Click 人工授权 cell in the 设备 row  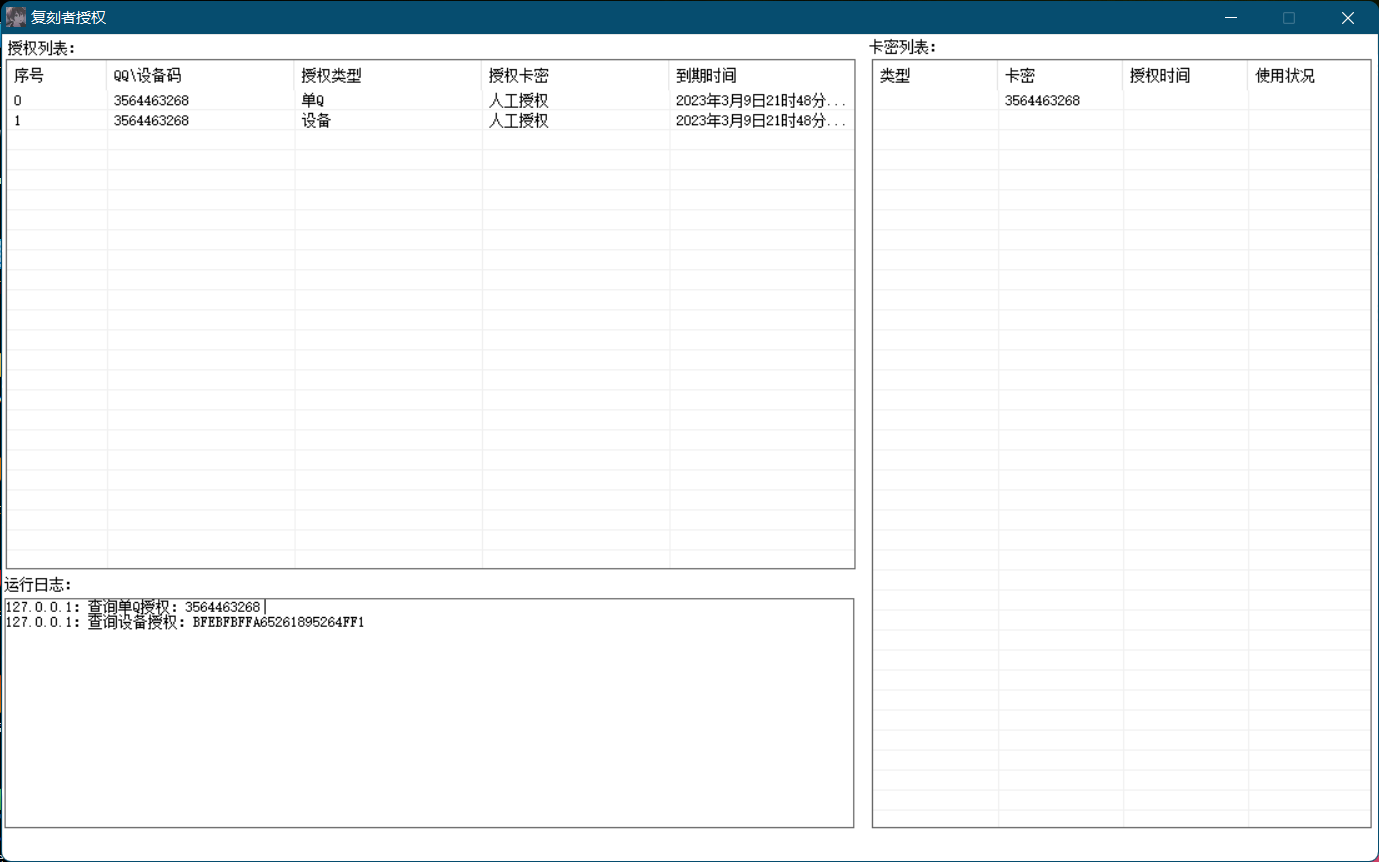point(518,121)
